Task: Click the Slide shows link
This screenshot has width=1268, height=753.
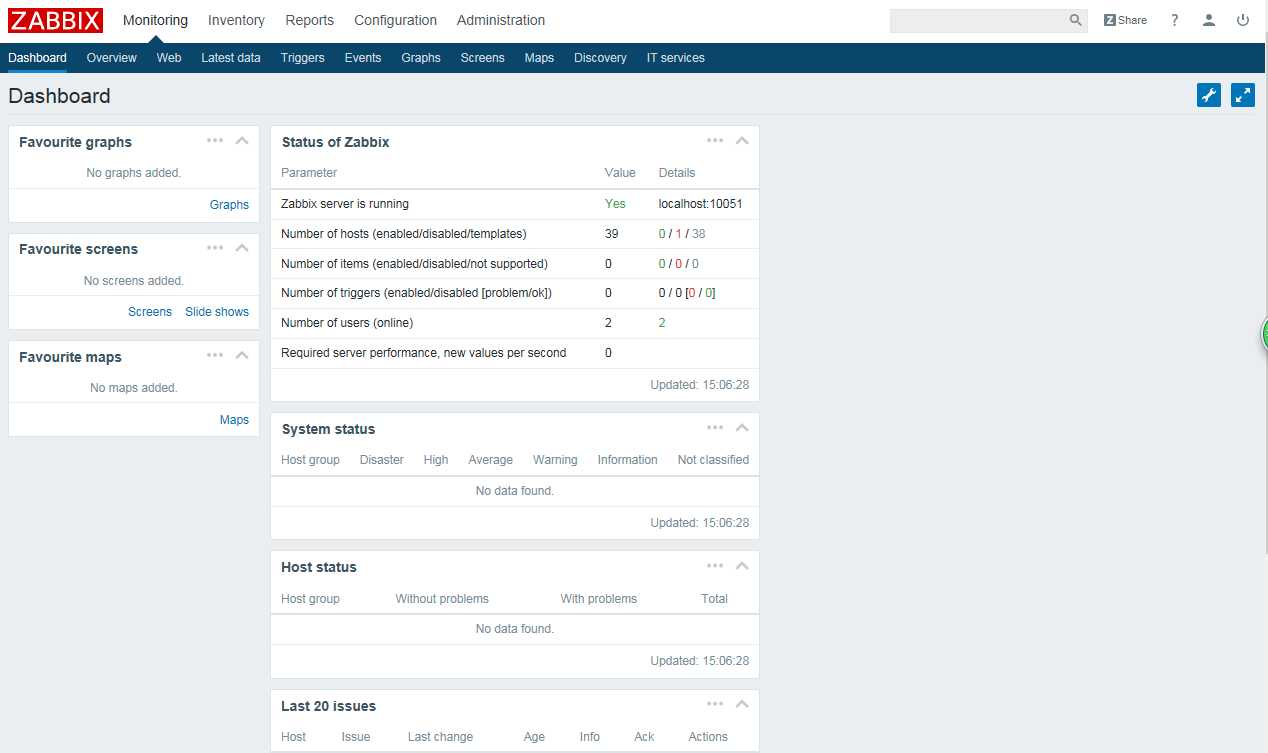Action: coord(217,312)
